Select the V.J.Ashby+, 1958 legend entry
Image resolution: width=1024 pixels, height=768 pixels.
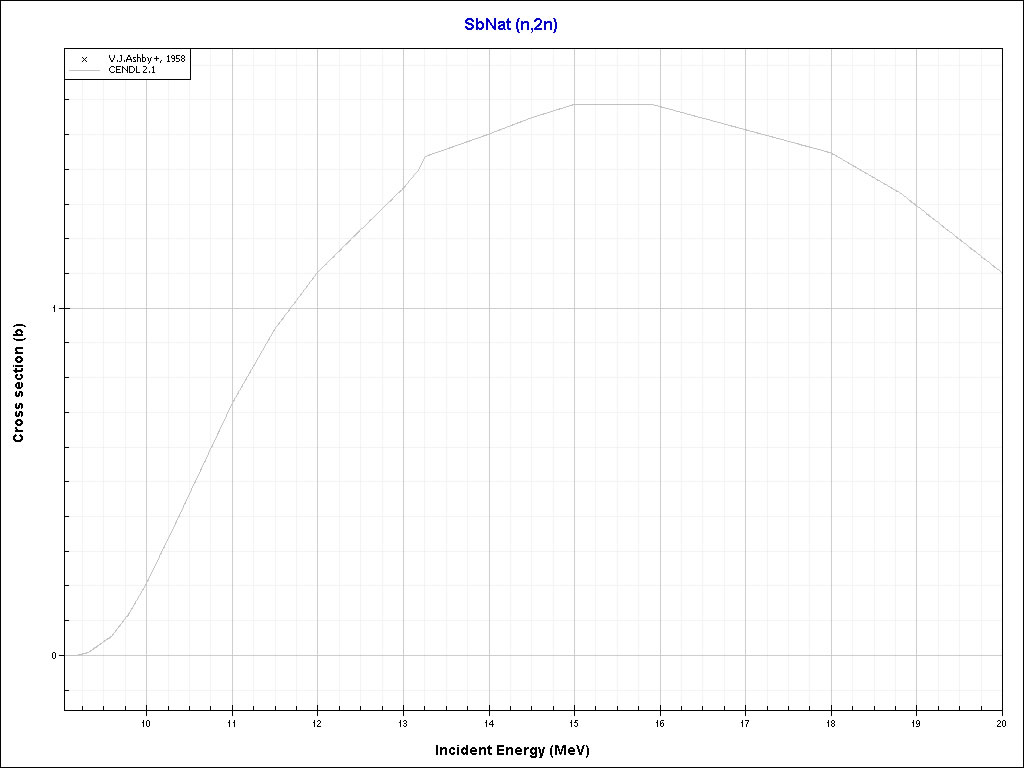(x=146, y=59)
